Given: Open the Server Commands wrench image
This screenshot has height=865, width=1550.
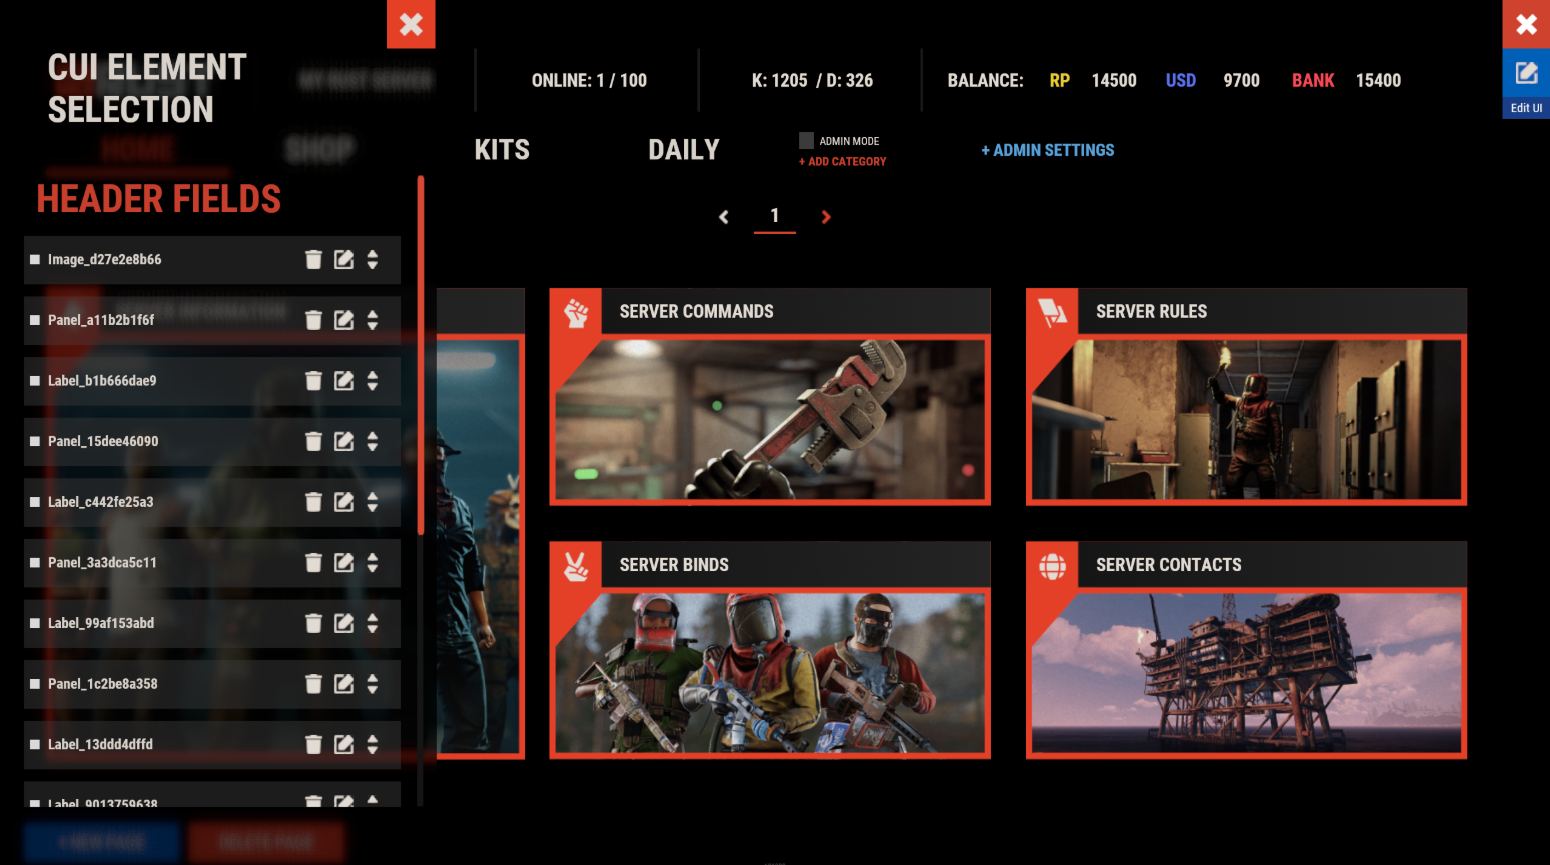Looking at the screenshot, I should click(770, 420).
